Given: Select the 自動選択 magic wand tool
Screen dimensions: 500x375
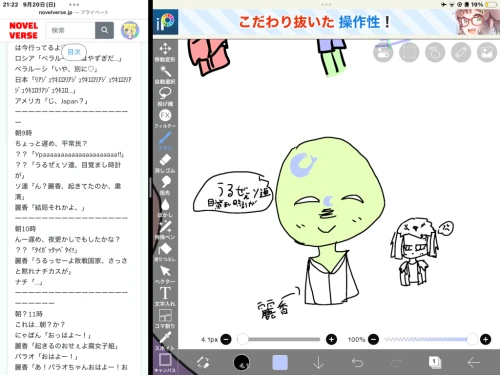Looking at the screenshot, I should 165,74.
